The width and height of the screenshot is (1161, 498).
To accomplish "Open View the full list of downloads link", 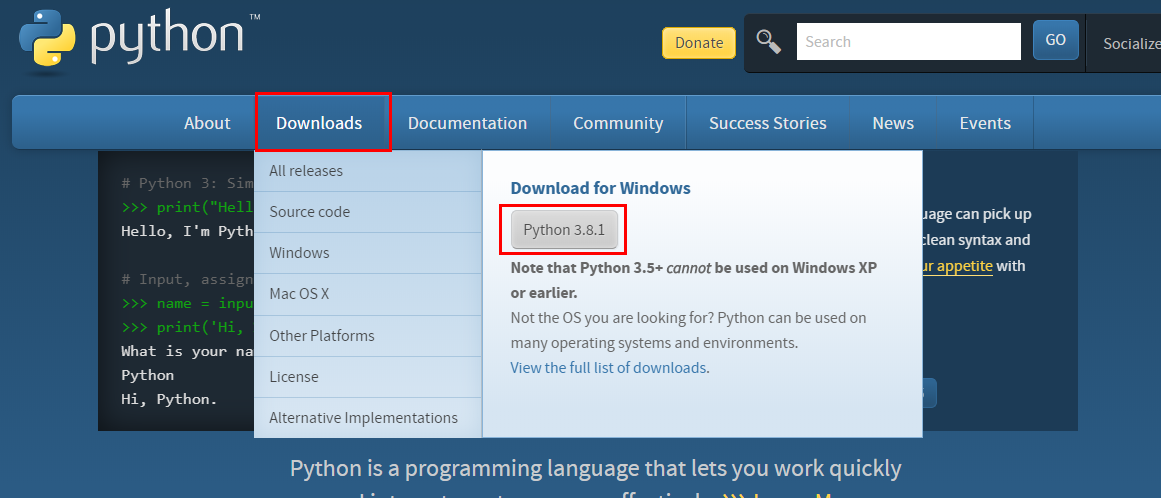I will (x=608, y=368).
